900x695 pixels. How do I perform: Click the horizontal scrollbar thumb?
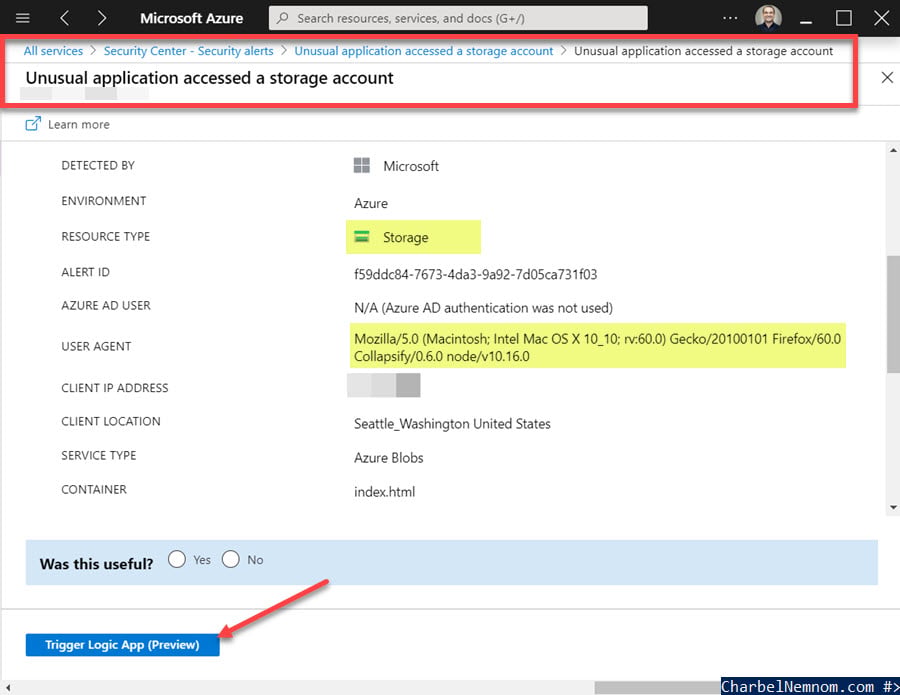[x=657, y=687]
